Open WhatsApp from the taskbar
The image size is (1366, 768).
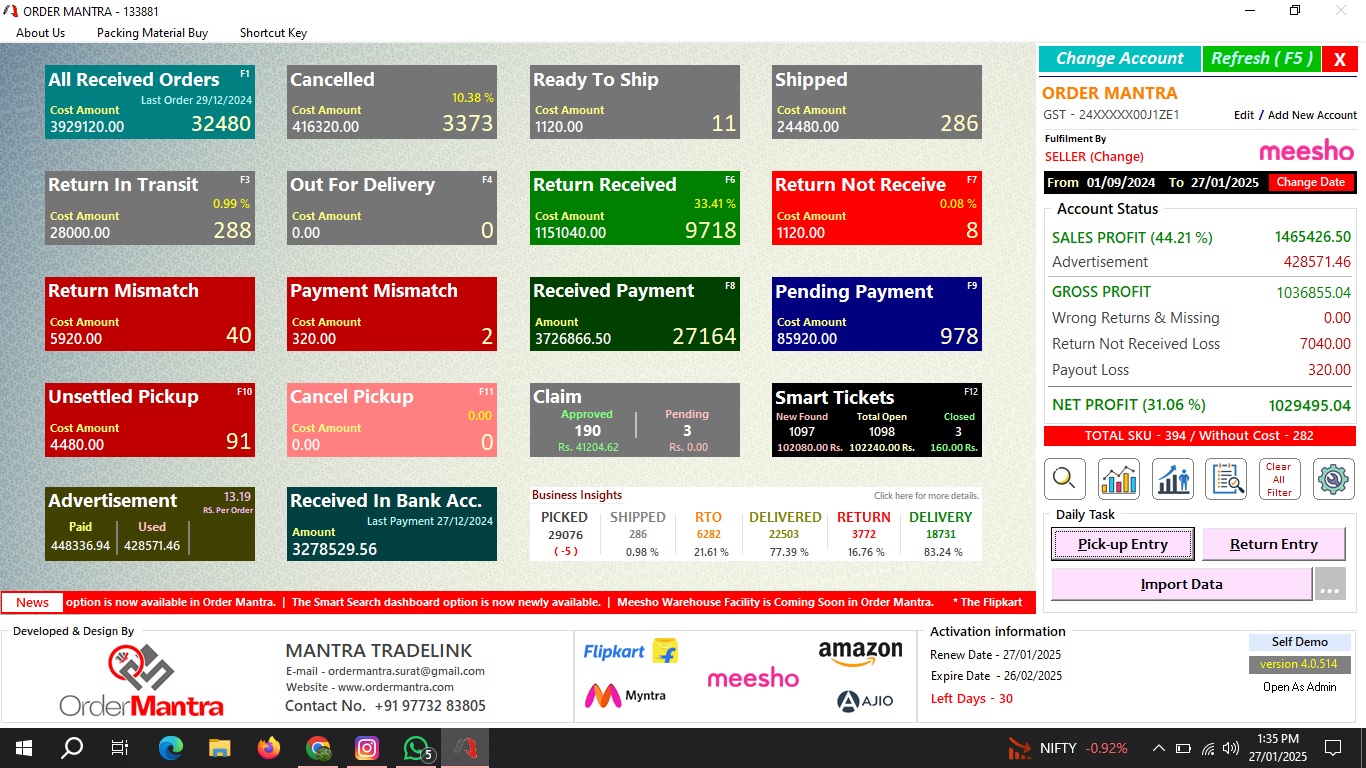click(x=416, y=748)
